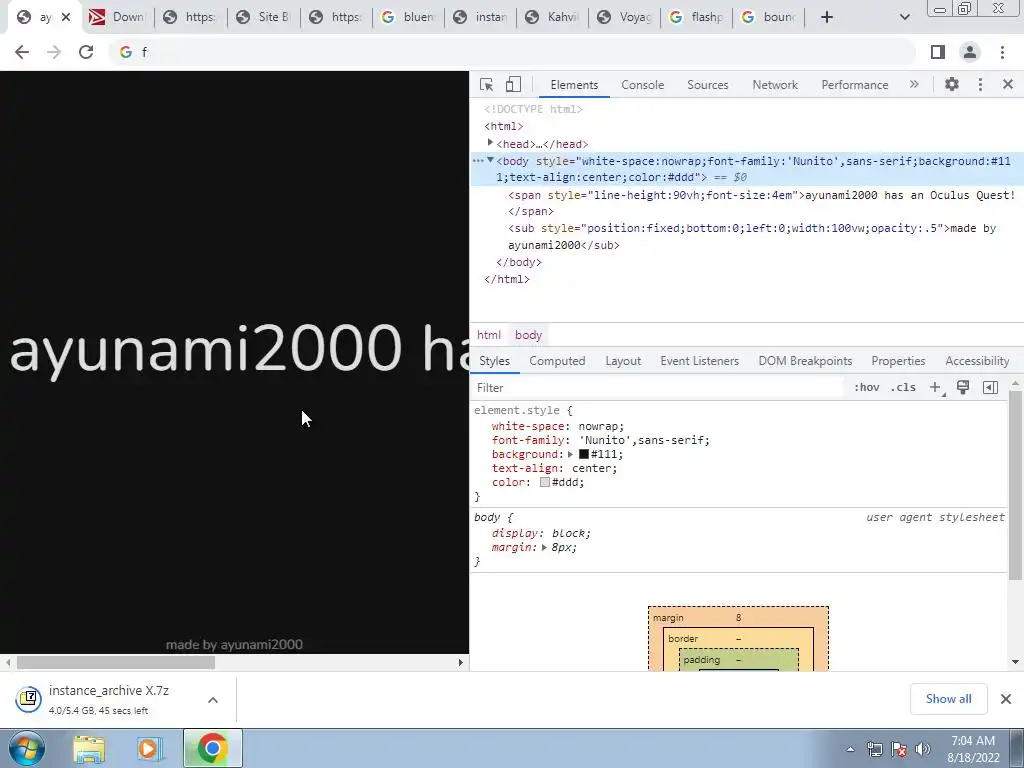
Task: Toggle the computed styles sidebar icon
Action: (990, 388)
